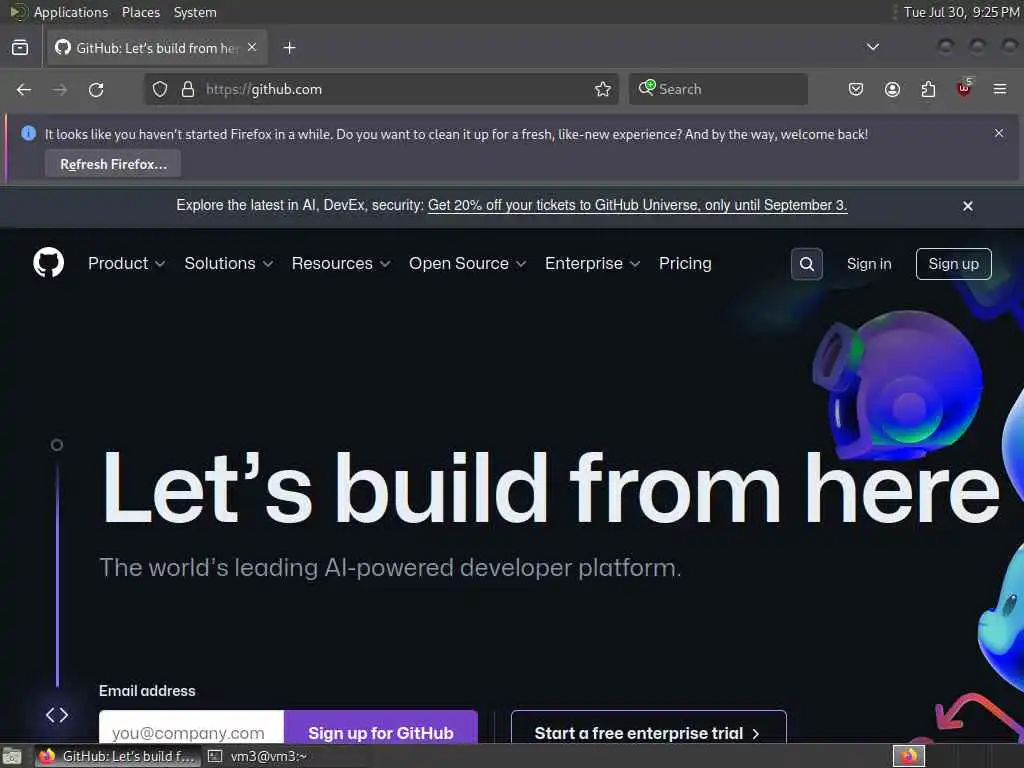This screenshot has height=768, width=1024.
Task: Click the Firefox icon in the bottom-right workspace switcher
Action: point(909,756)
